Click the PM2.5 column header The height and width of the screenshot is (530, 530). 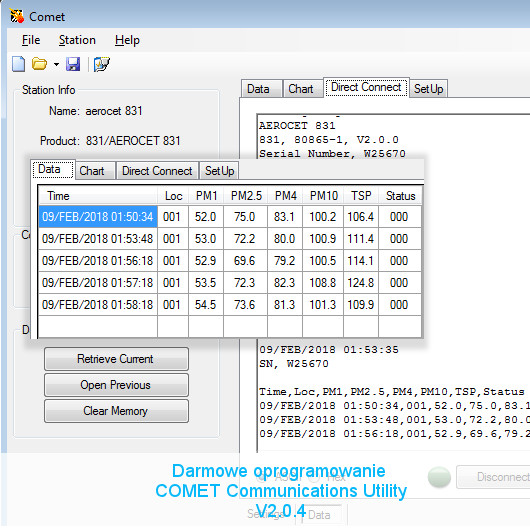coord(246,196)
